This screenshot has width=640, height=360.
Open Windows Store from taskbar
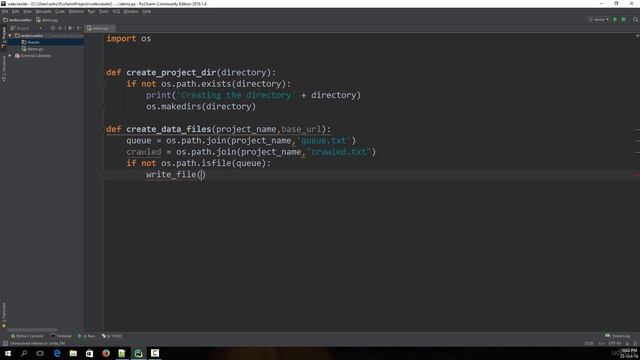[89, 353]
